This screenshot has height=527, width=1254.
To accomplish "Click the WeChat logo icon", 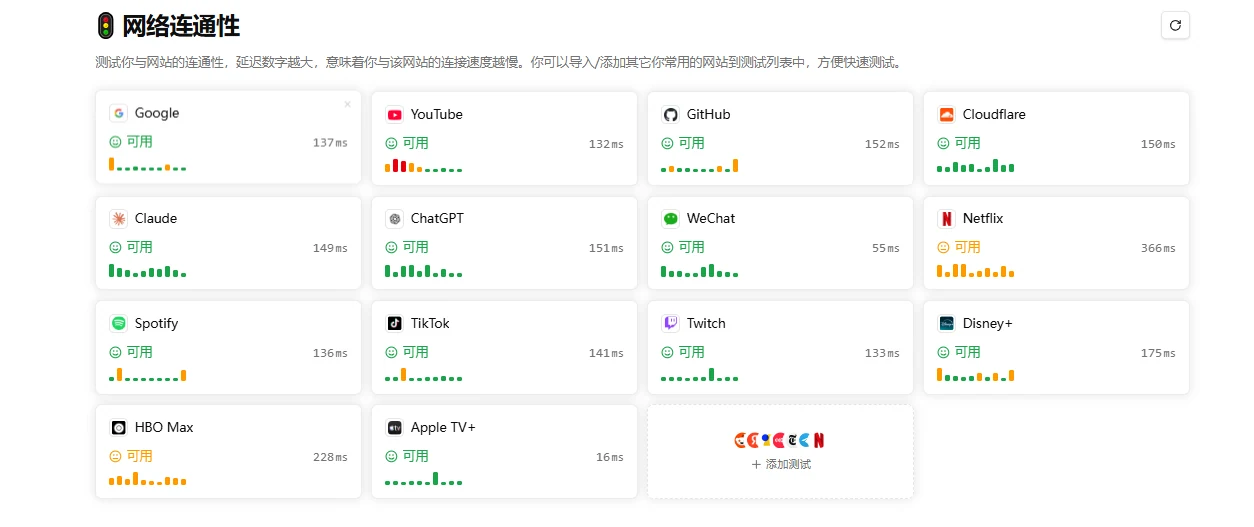I will click(x=670, y=218).
